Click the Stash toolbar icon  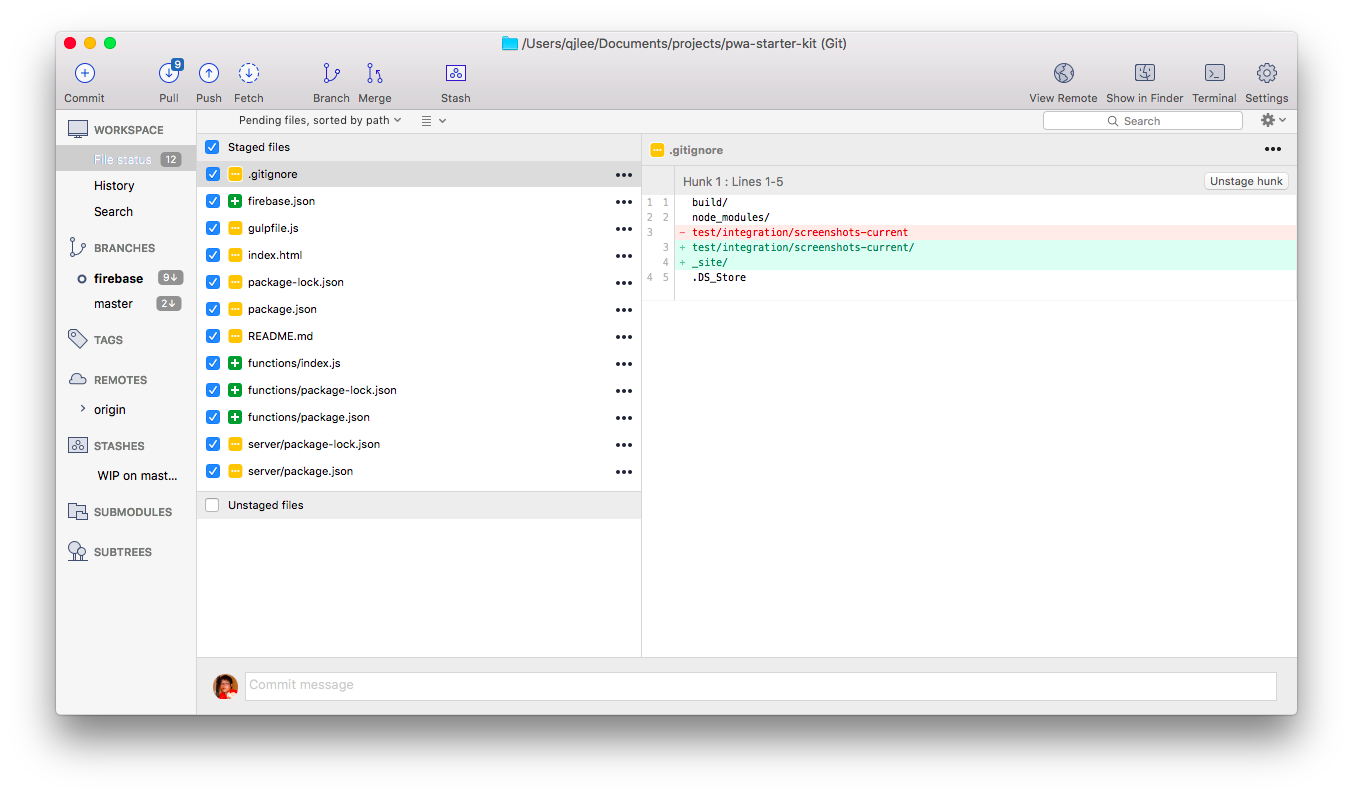point(456,73)
